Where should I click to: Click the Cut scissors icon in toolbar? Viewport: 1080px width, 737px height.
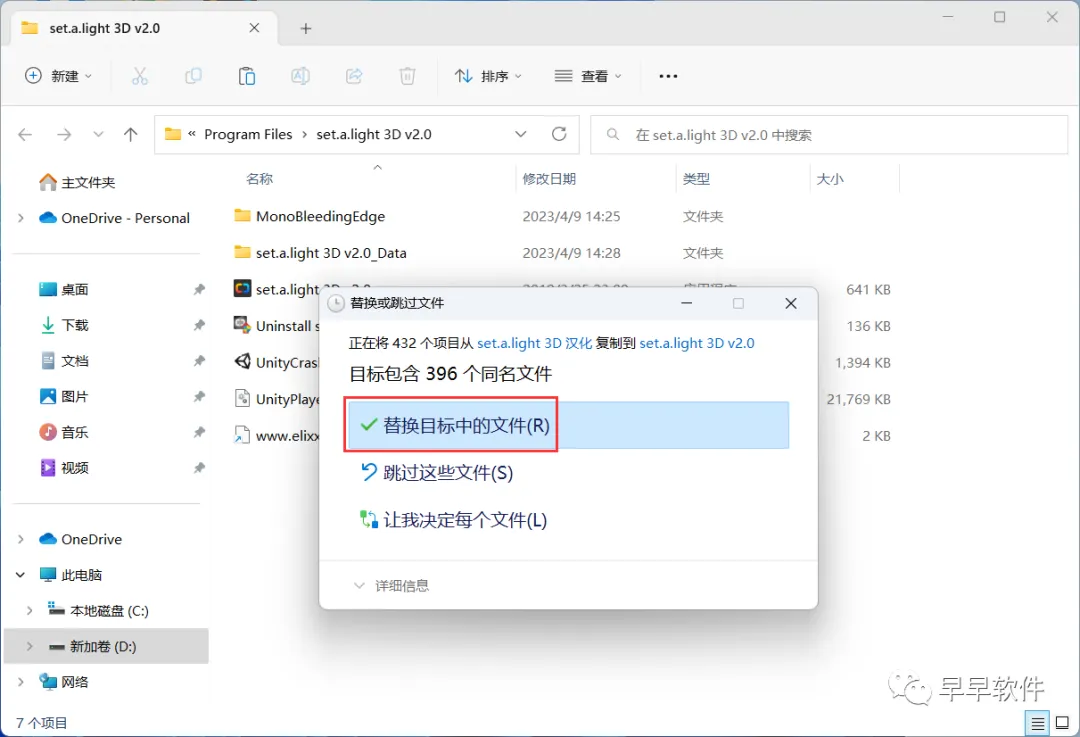pyautogui.click(x=140, y=76)
